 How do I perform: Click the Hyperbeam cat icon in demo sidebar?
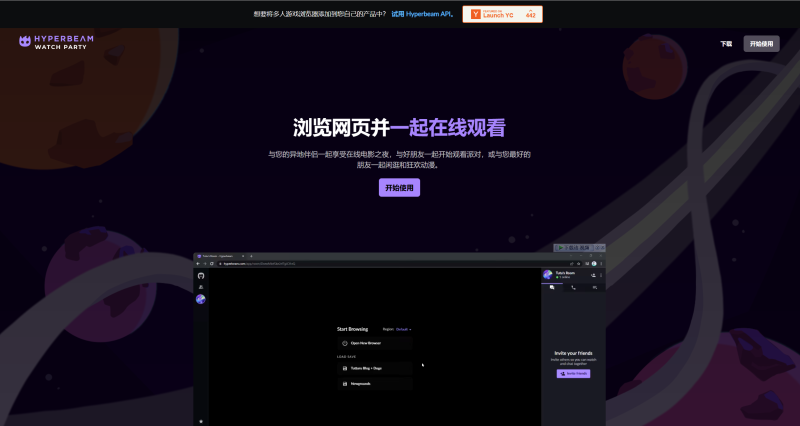[201, 275]
